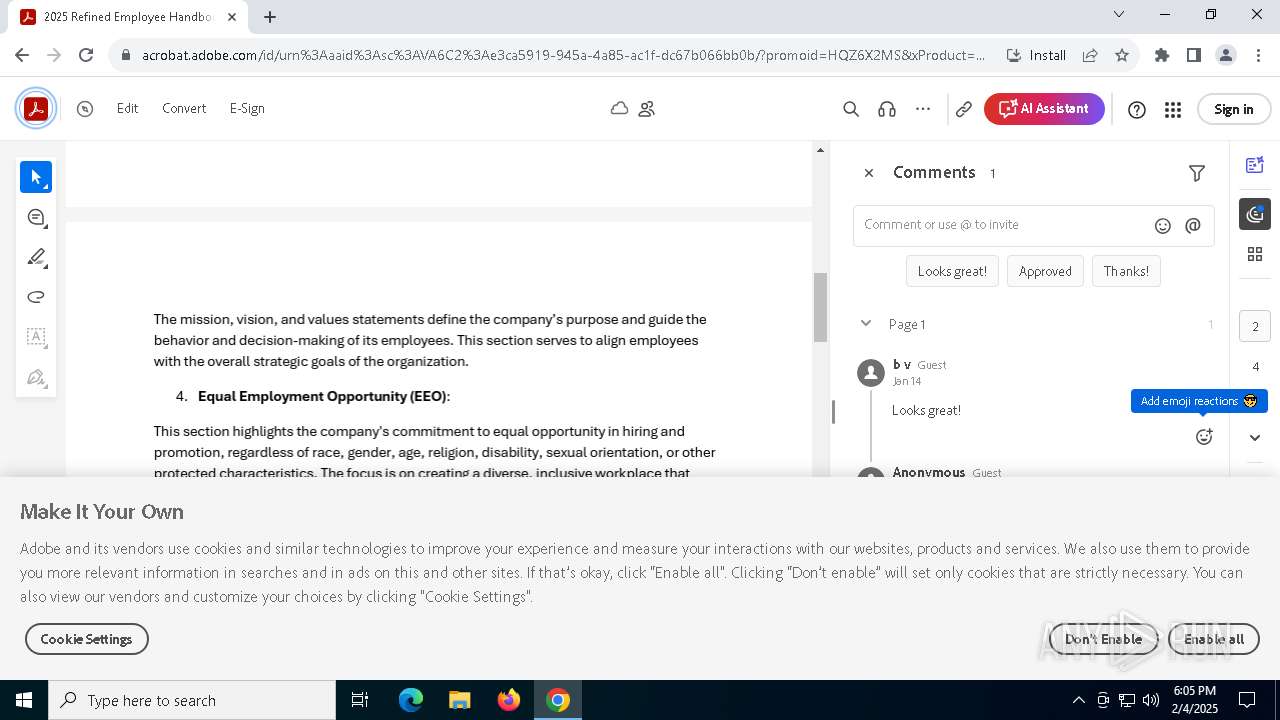Viewport: 1280px width, 720px height.
Task: Select b v's "Looks great!" comment text
Action: 926,410
